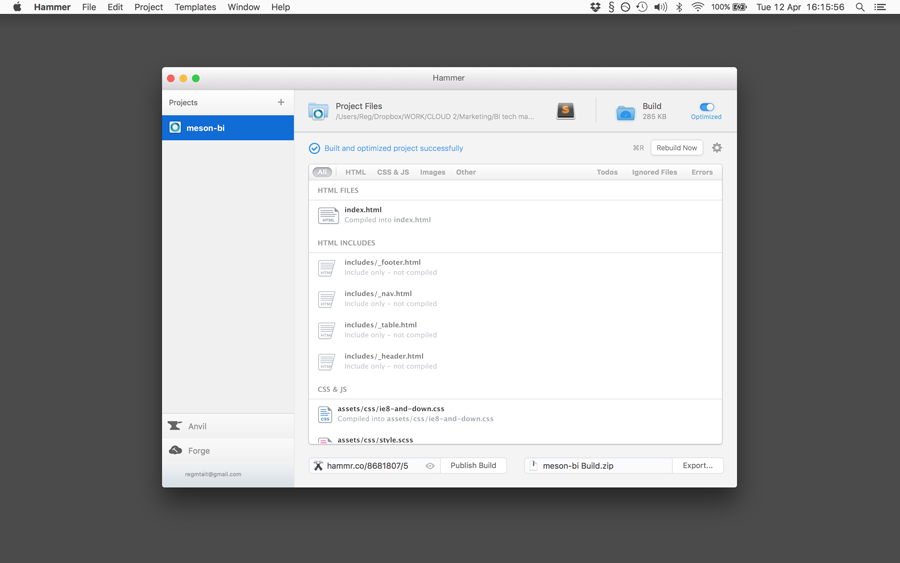Click the Publish Build button
Screen dimensions: 900x563
(x=473, y=465)
